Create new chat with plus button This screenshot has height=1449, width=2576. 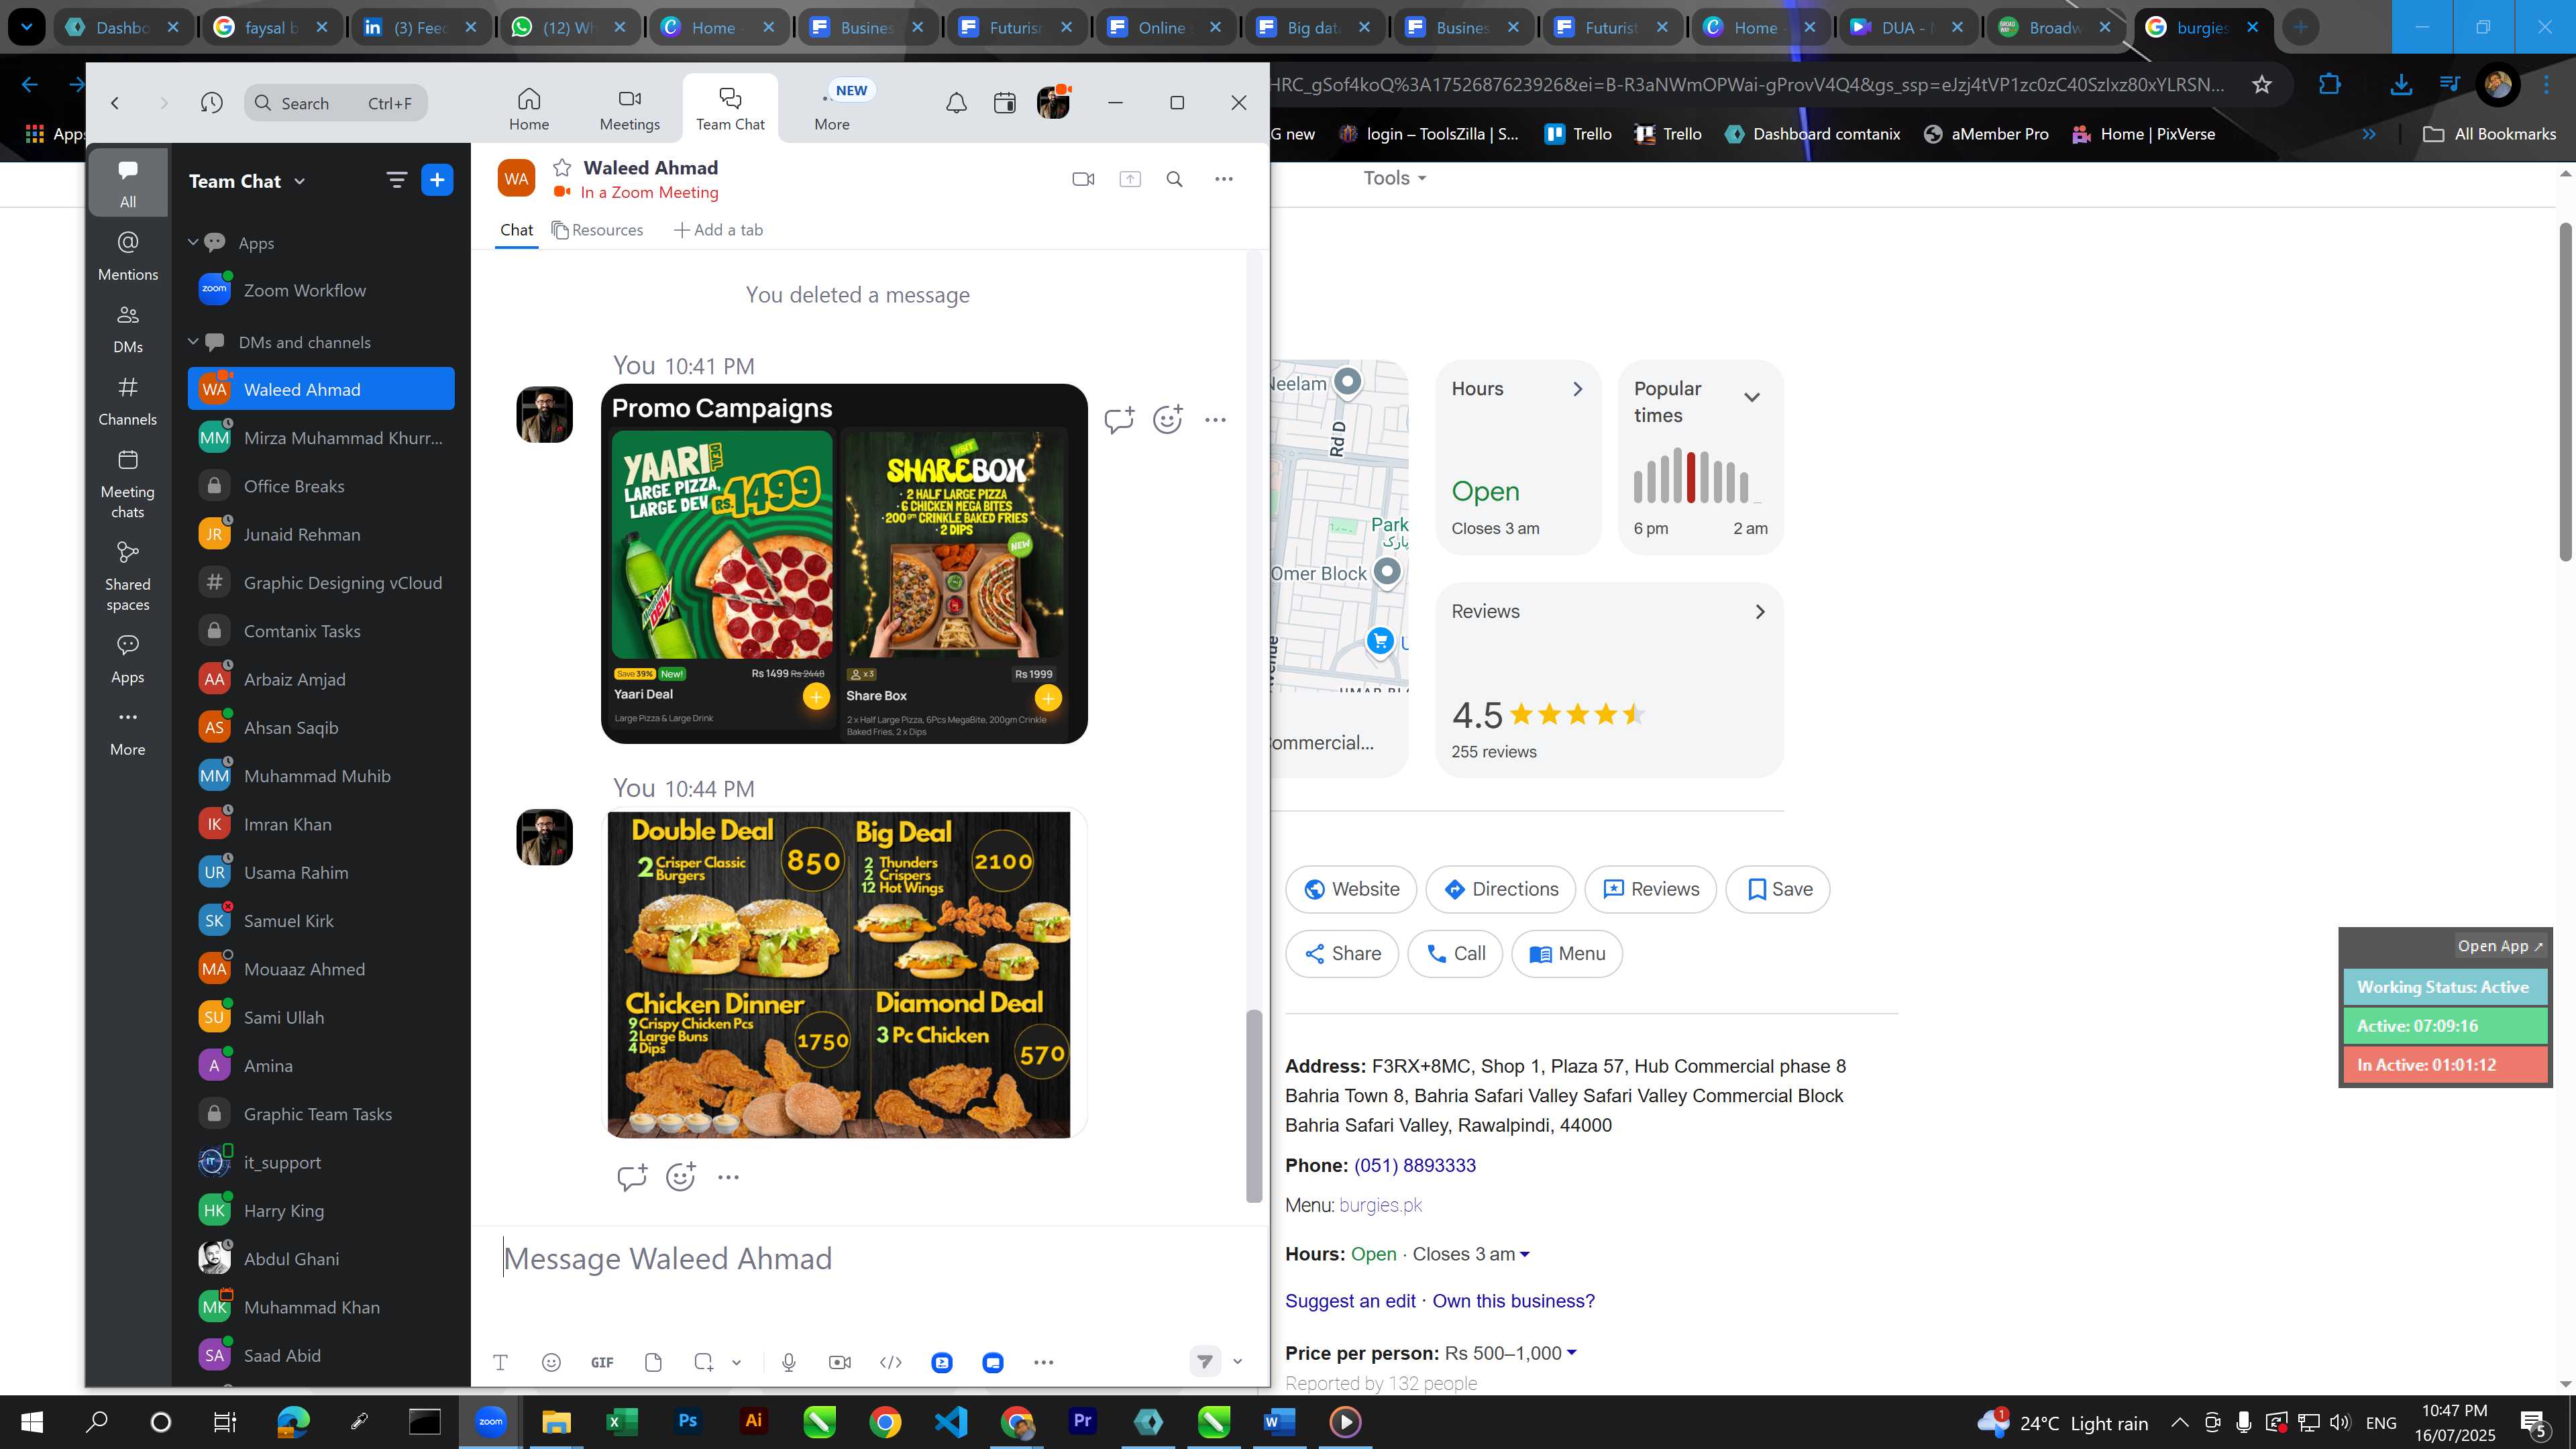pyautogui.click(x=437, y=180)
